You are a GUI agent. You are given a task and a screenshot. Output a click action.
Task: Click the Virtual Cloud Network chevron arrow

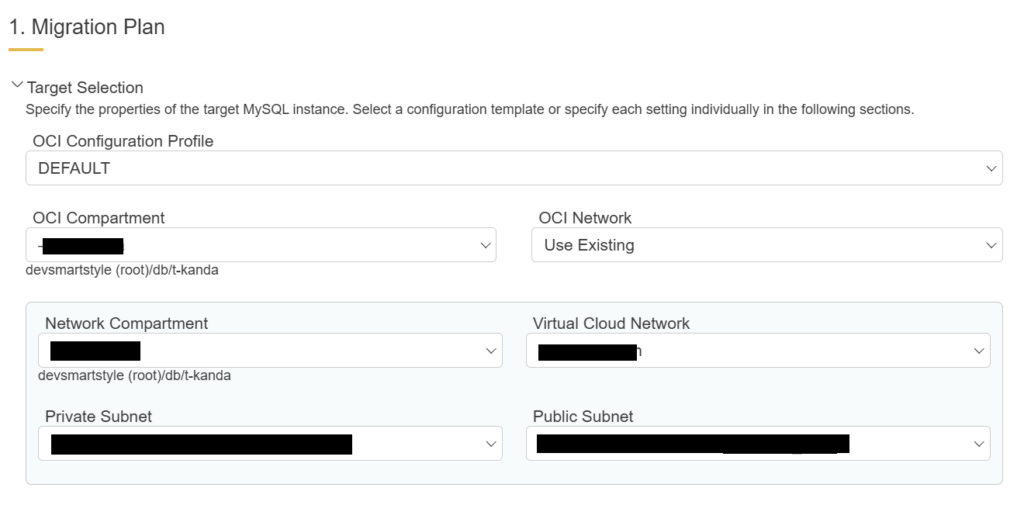pos(979,351)
